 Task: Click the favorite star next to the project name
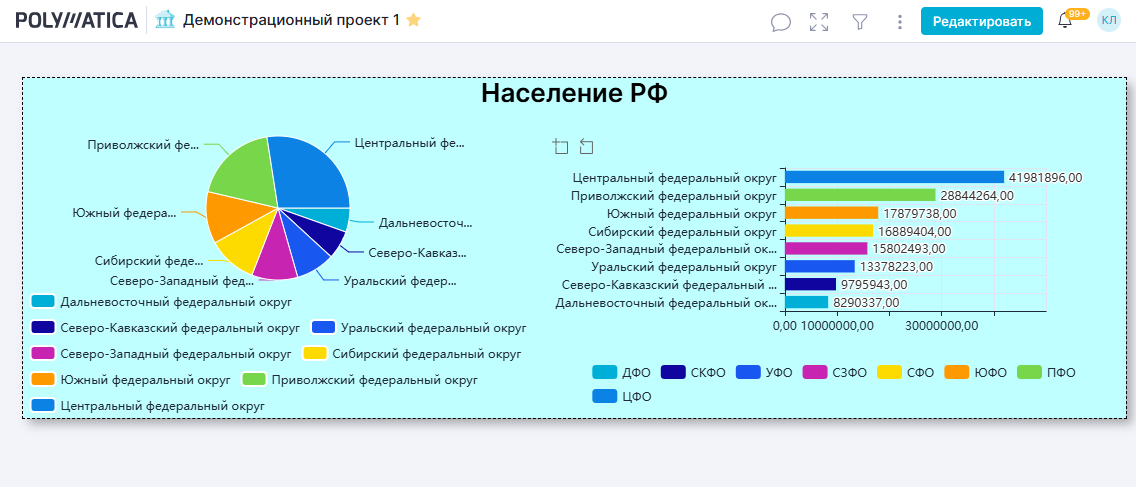pyautogui.click(x=413, y=20)
